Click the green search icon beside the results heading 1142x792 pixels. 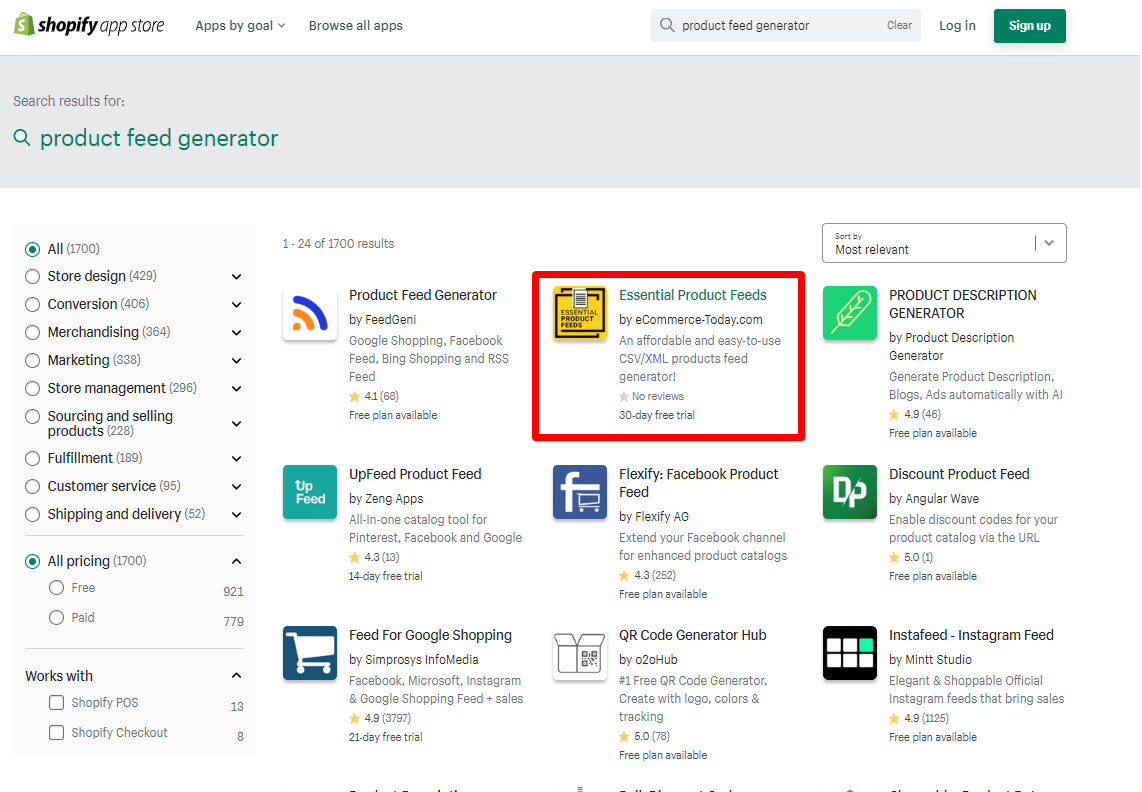coord(22,138)
